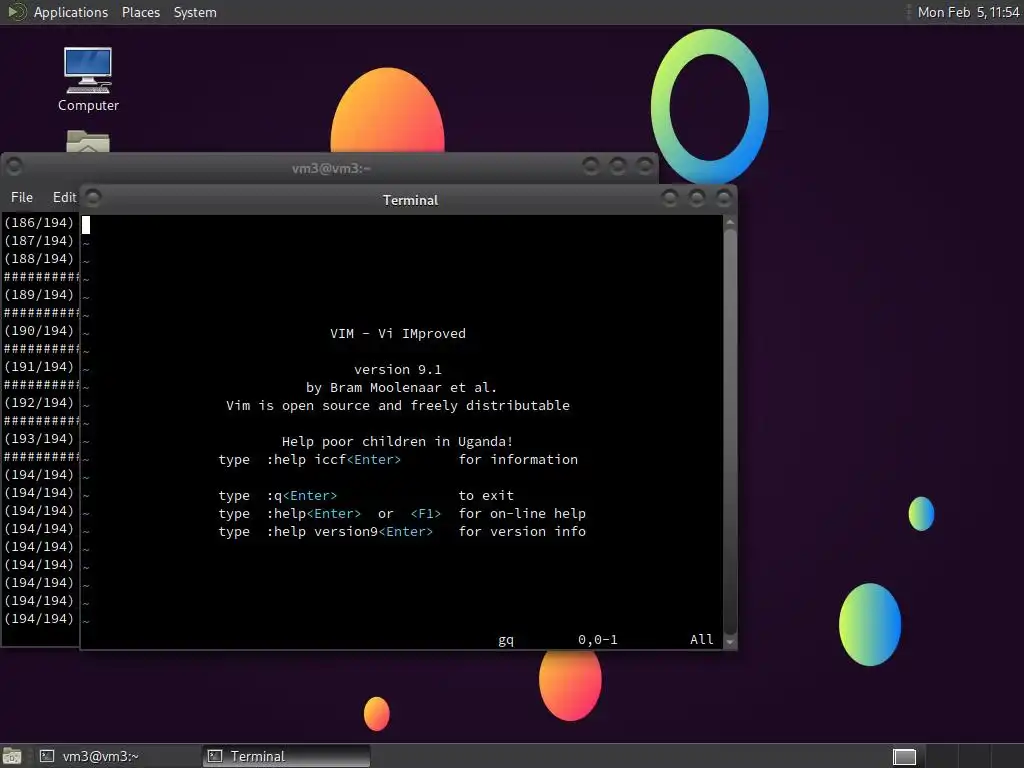The width and height of the screenshot is (1024, 768).
Task: Close the vm3@vm3:~ window
Action: [645, 166]
